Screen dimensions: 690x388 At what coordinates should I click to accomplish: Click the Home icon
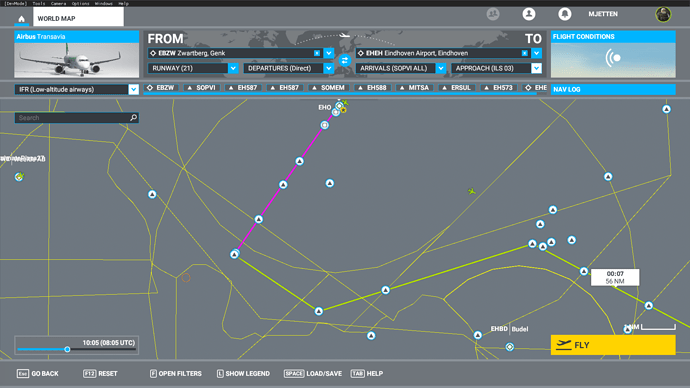click(x=21, y=19)
